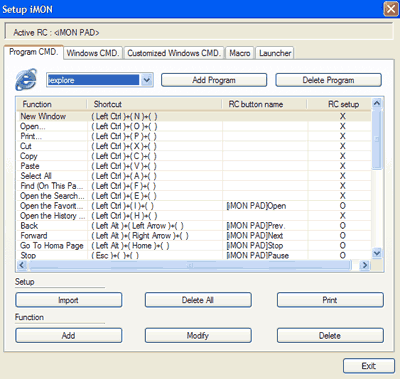Click the vertical scrollbar thumb
This screenshot has height=379, width=400.
click(x=377, y=139)
